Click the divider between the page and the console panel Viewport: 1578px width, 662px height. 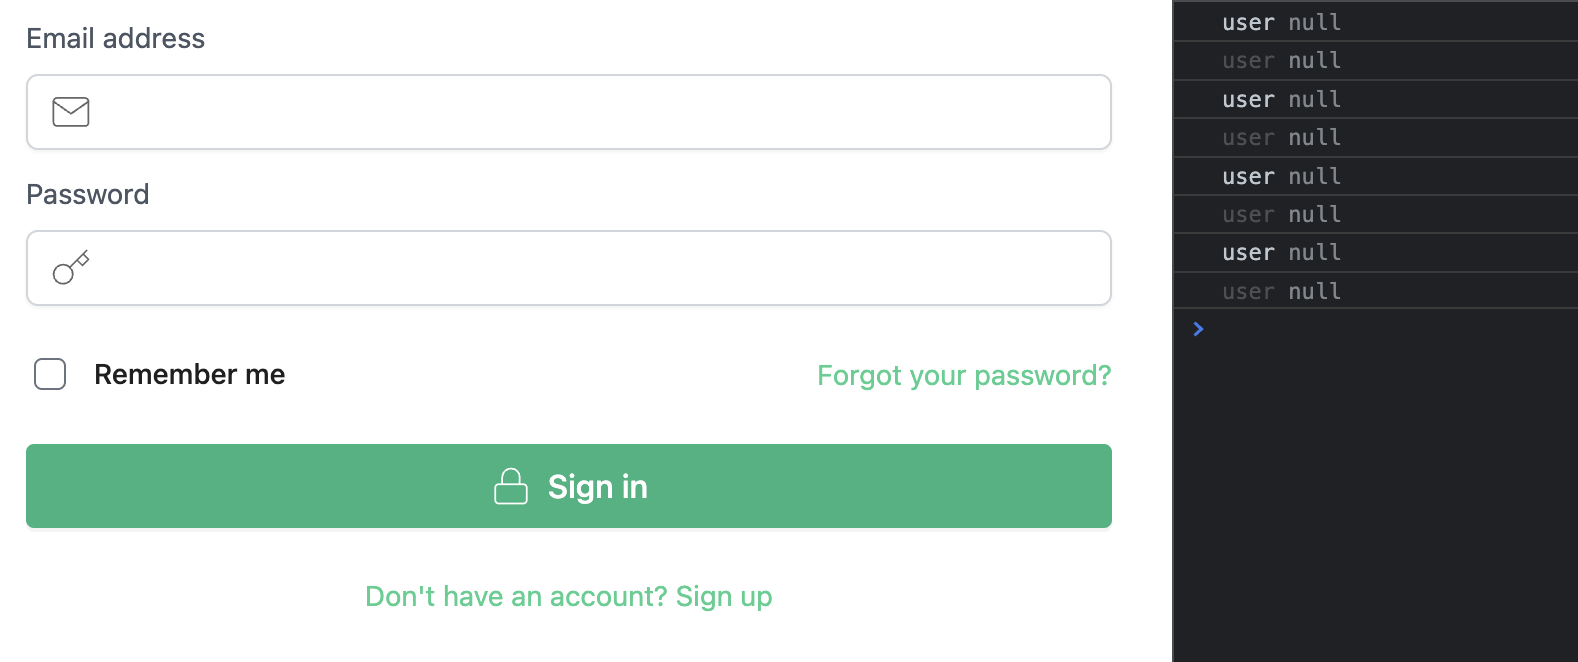1172,331
